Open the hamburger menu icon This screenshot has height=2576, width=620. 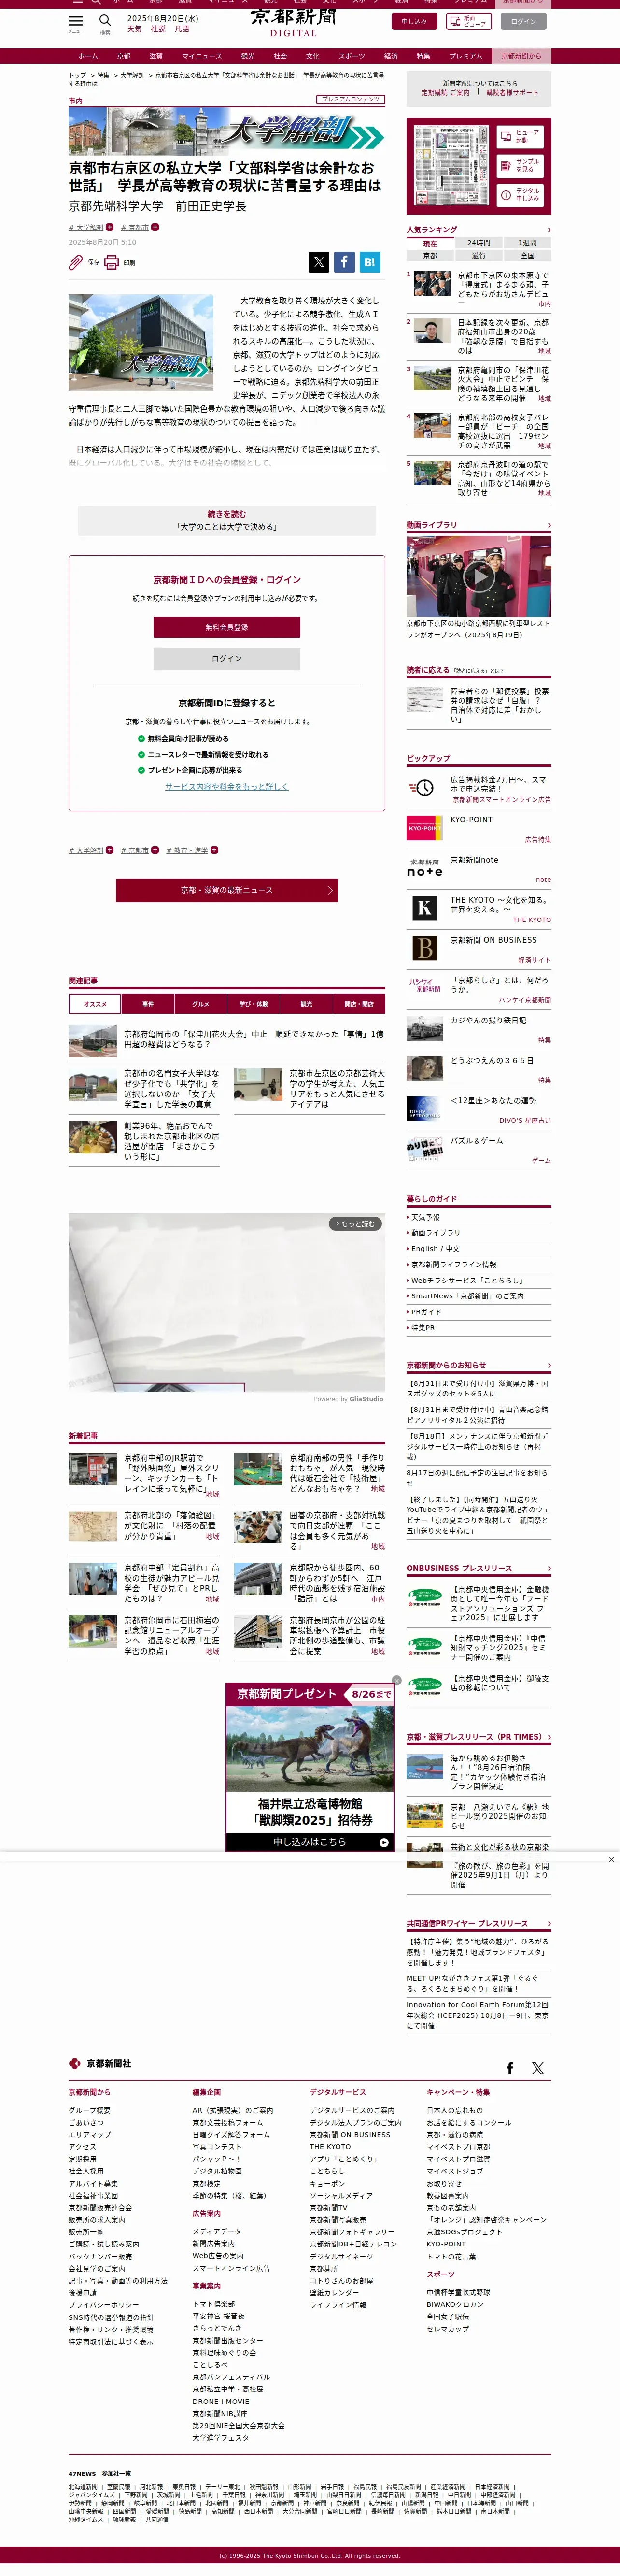coord(76,21)
